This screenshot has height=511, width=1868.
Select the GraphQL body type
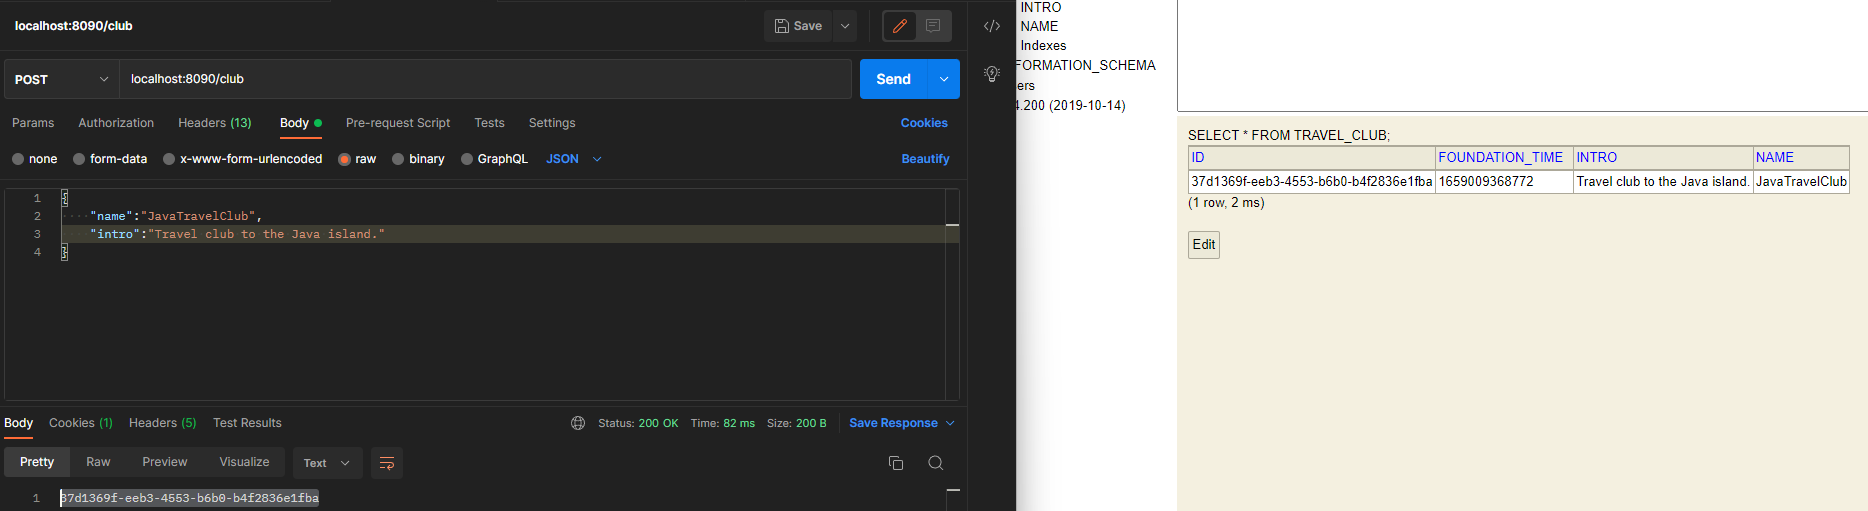pyautogui.click(x=494, y=159)
